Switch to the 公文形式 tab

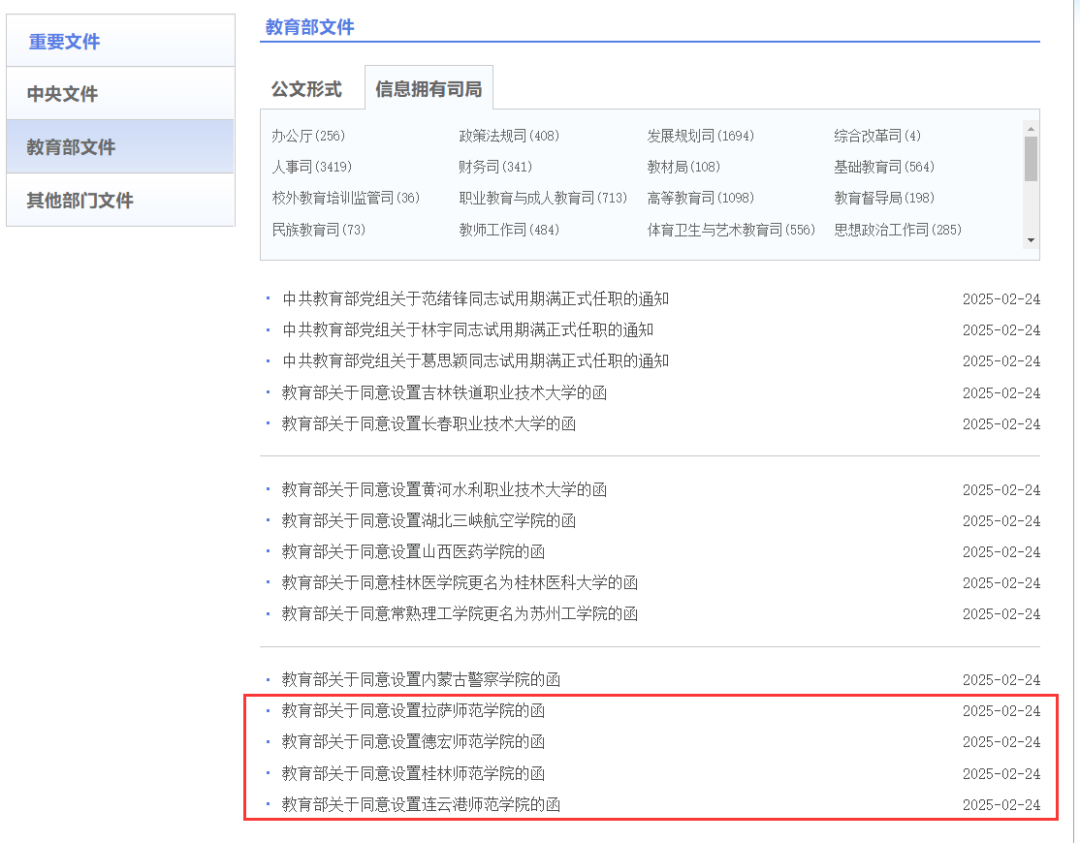(306, 89)
